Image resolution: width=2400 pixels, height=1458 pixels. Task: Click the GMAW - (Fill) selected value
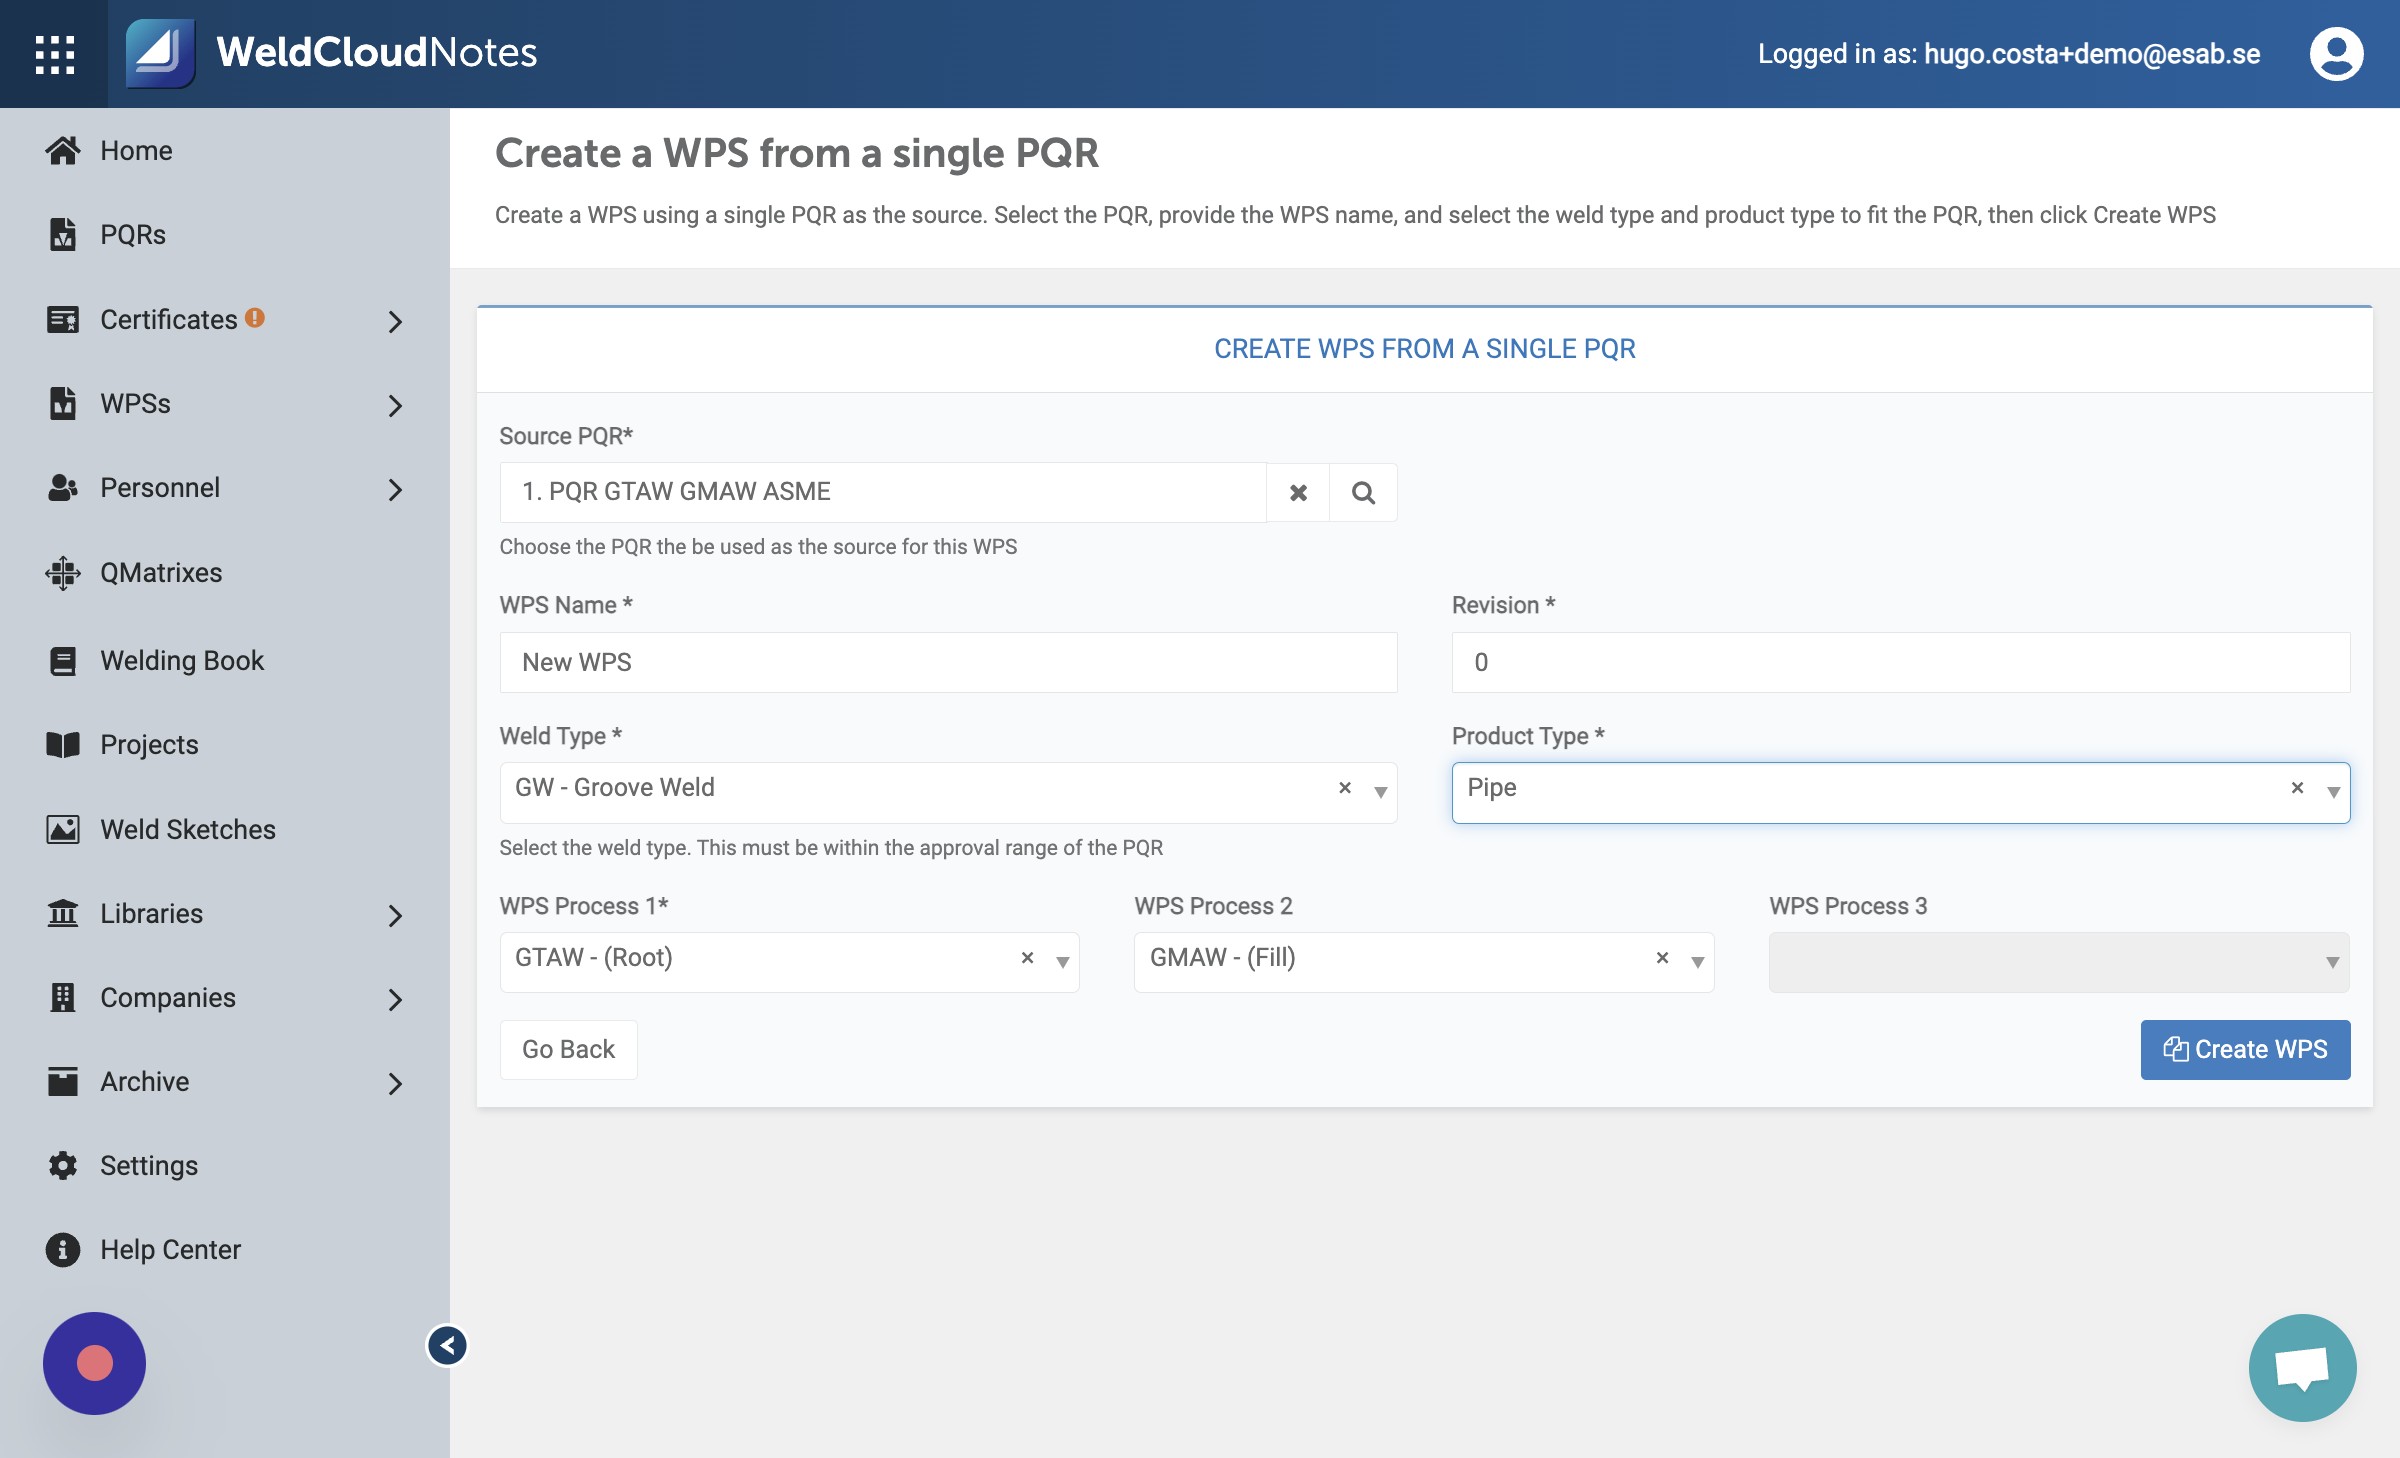point(1223,958)
